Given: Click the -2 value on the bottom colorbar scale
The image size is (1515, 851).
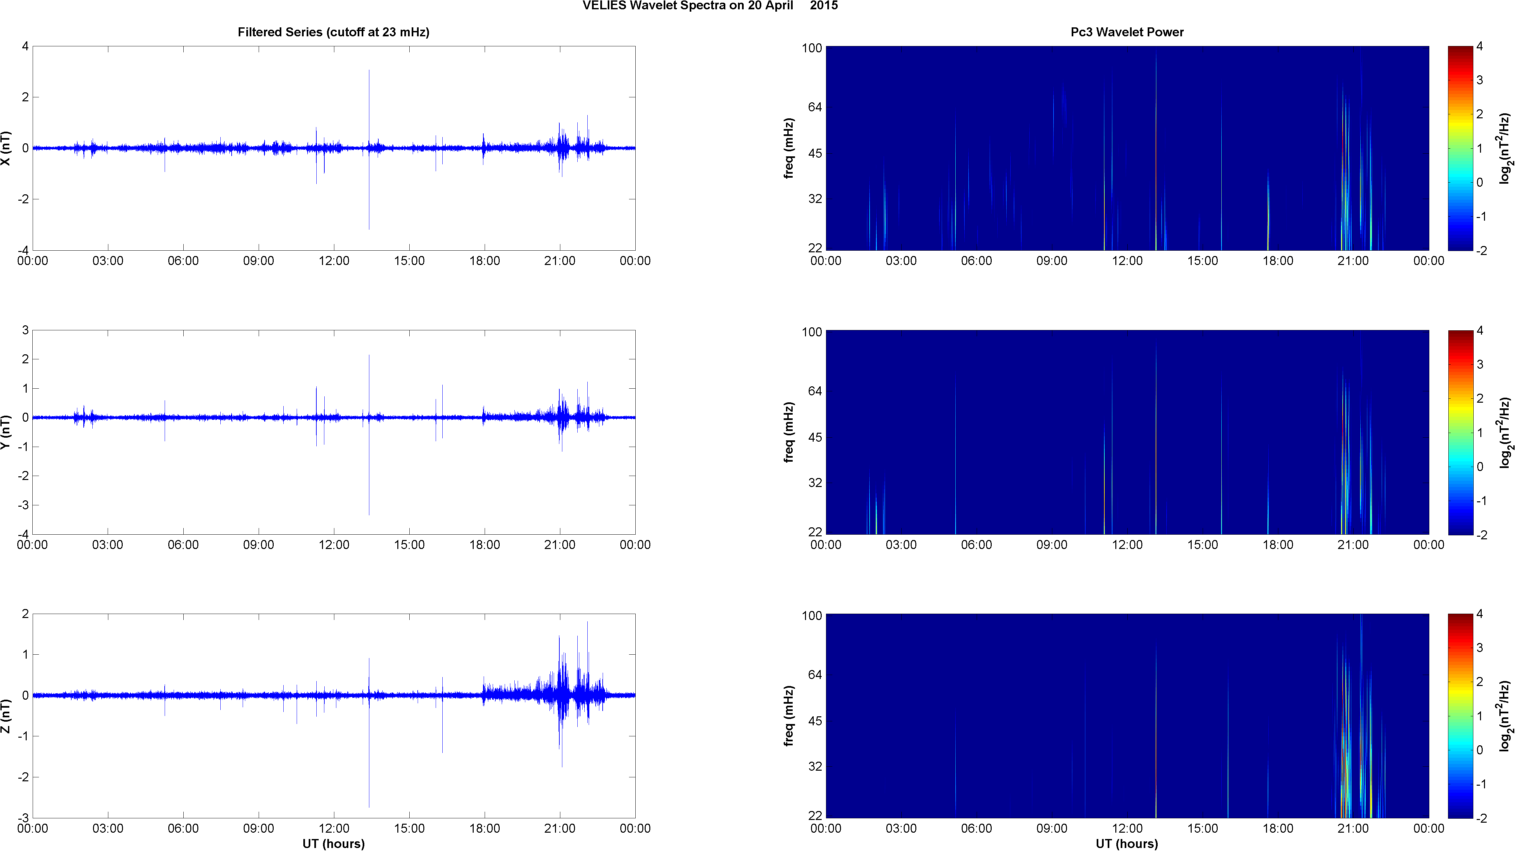Looking at the screenshot, I should tap(1482, 818).
